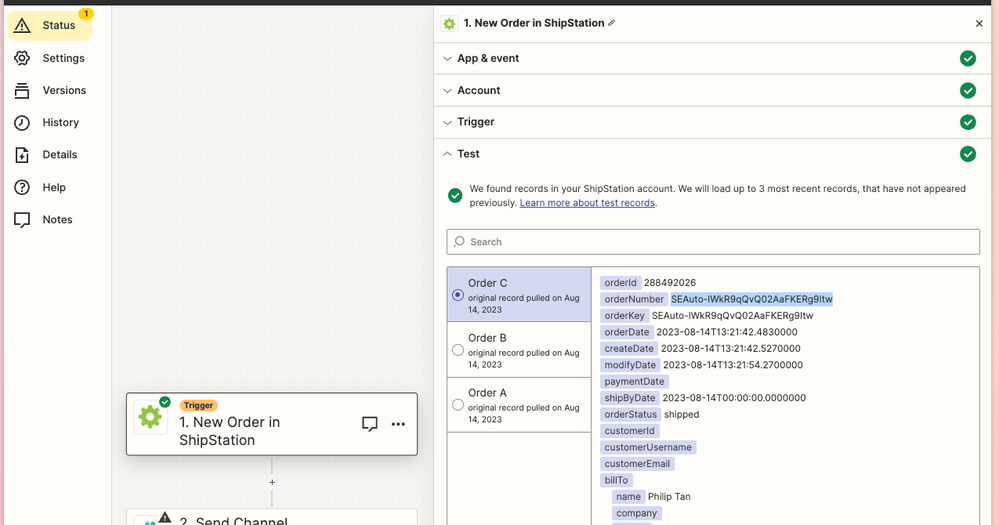The image size is (999, 525).
Task: Click plus button to add step
Action: 272,482
